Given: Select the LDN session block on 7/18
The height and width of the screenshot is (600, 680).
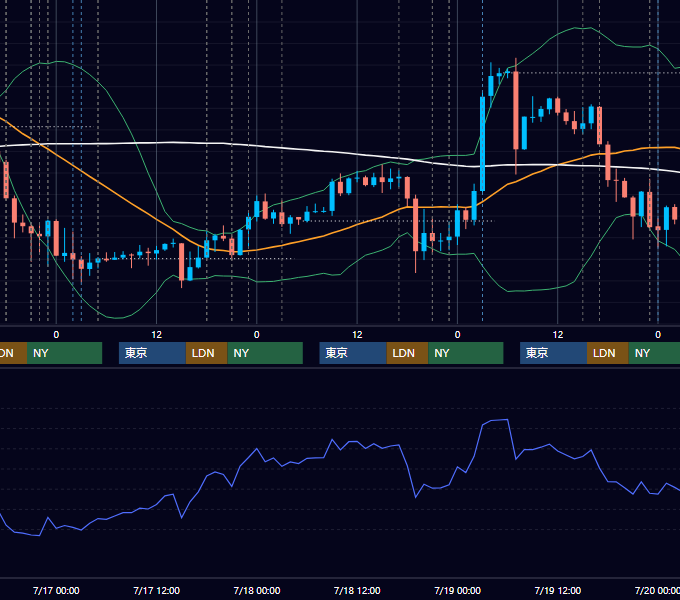Looking at the screenshot, I should tap(407, 353).
